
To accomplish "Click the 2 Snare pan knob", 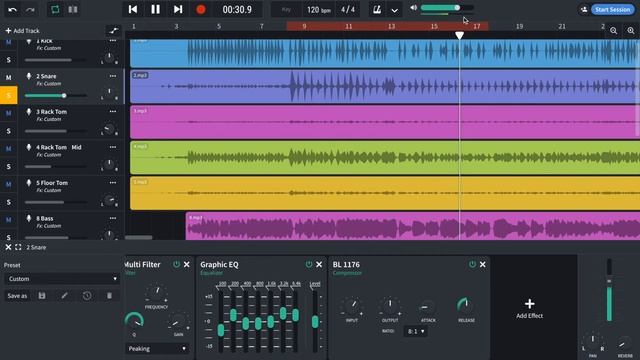I will 109,92.
